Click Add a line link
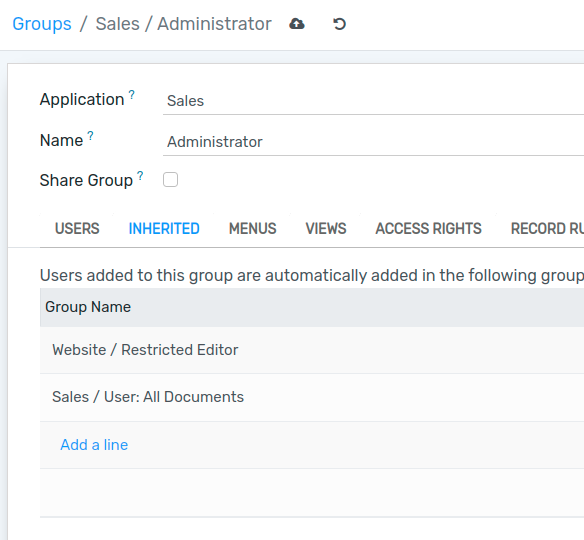The width and height of the screenshot is (584, 540). pos(94,445)
